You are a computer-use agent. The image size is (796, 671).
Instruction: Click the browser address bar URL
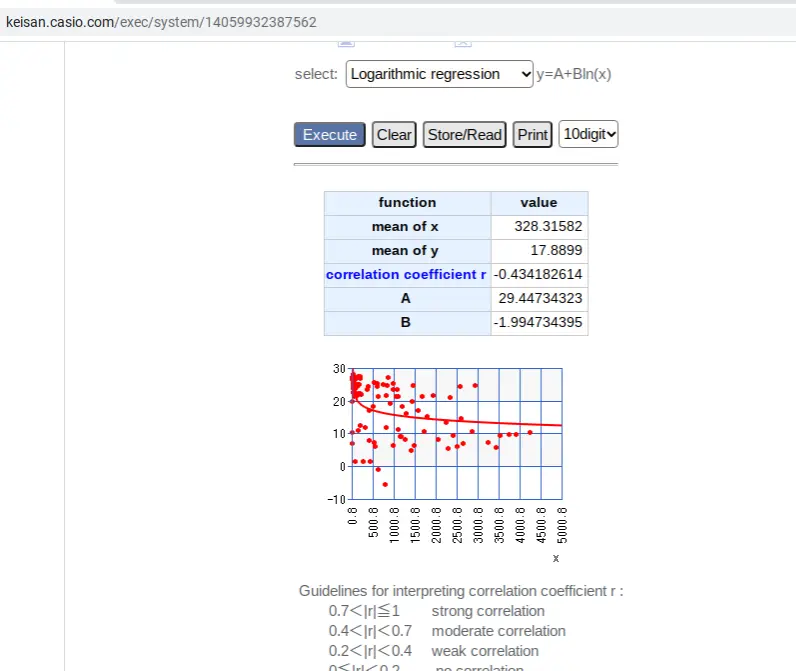click(x=161, y=22)
